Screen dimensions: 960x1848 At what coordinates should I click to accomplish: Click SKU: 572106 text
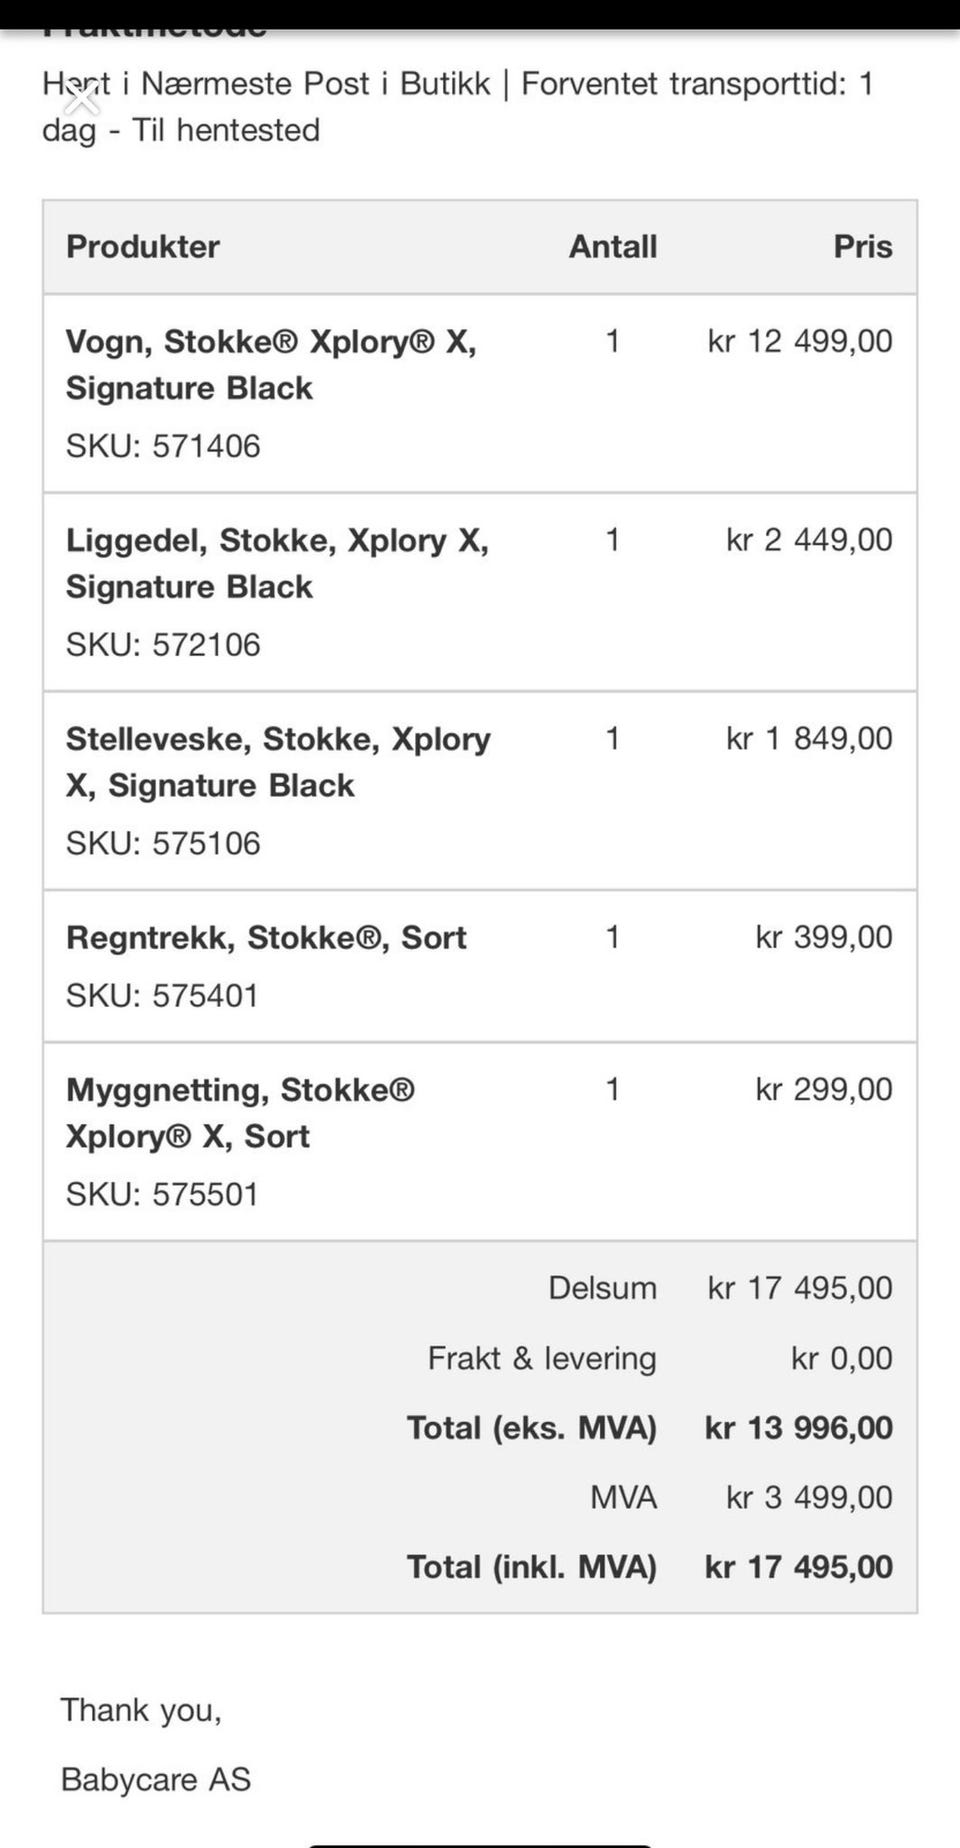point(163,645)
